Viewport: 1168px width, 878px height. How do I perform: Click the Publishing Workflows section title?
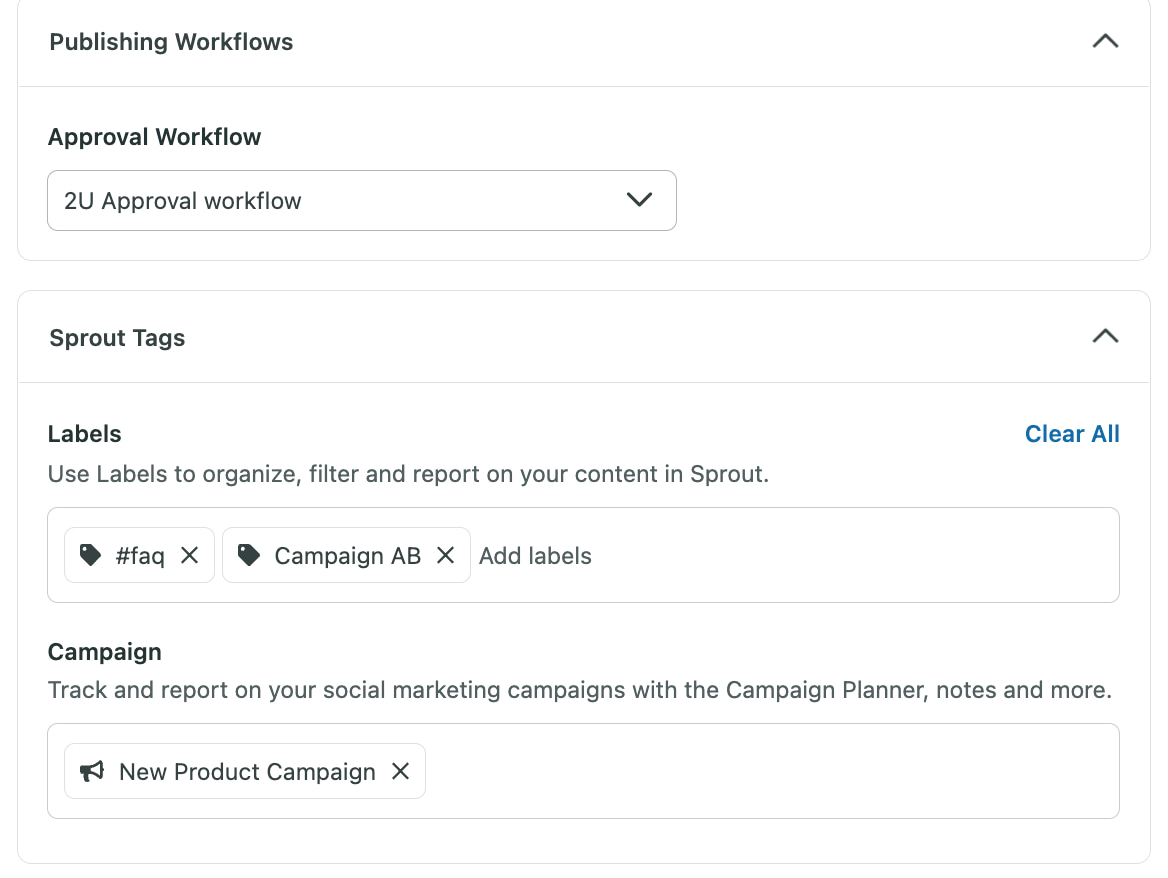coord(170,41)
